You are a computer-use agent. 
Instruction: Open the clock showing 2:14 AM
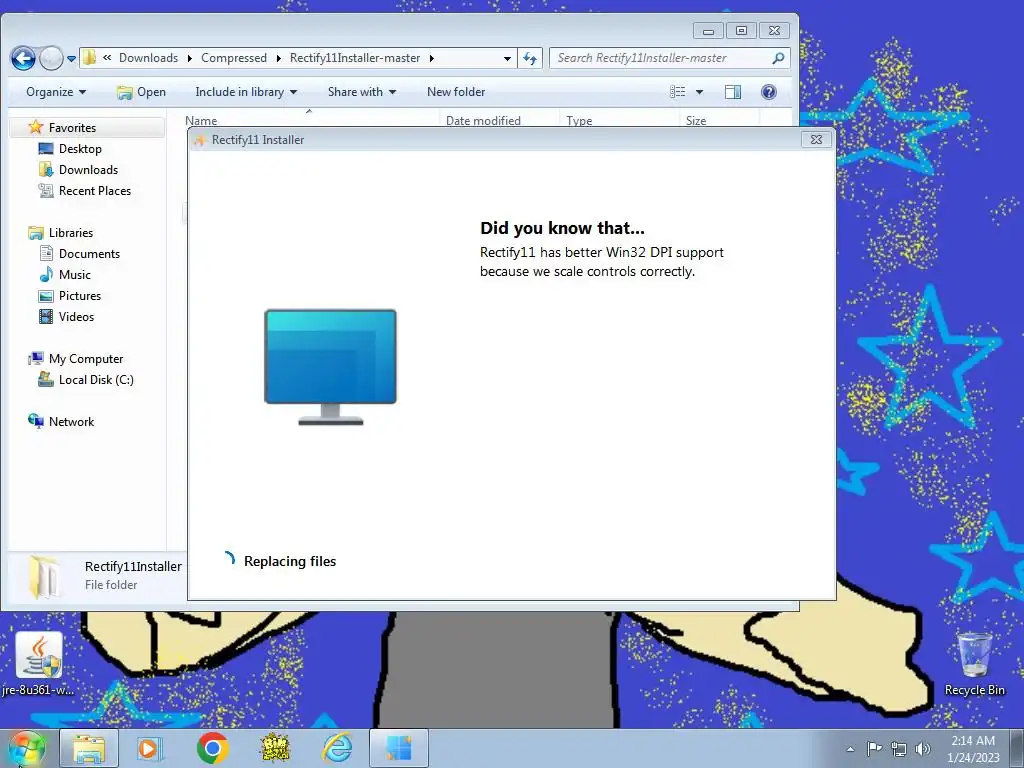point(973,749)
